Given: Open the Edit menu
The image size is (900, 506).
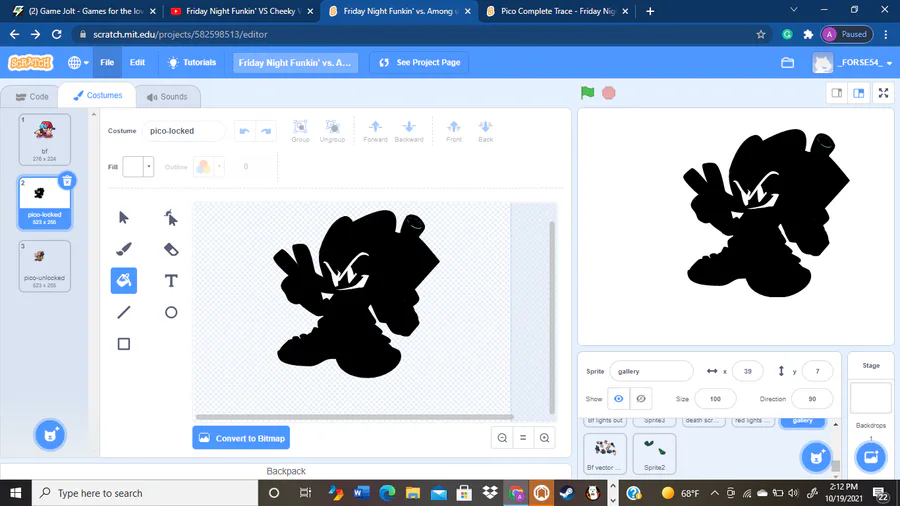Looking at the screenshot, I should [137, 63].
